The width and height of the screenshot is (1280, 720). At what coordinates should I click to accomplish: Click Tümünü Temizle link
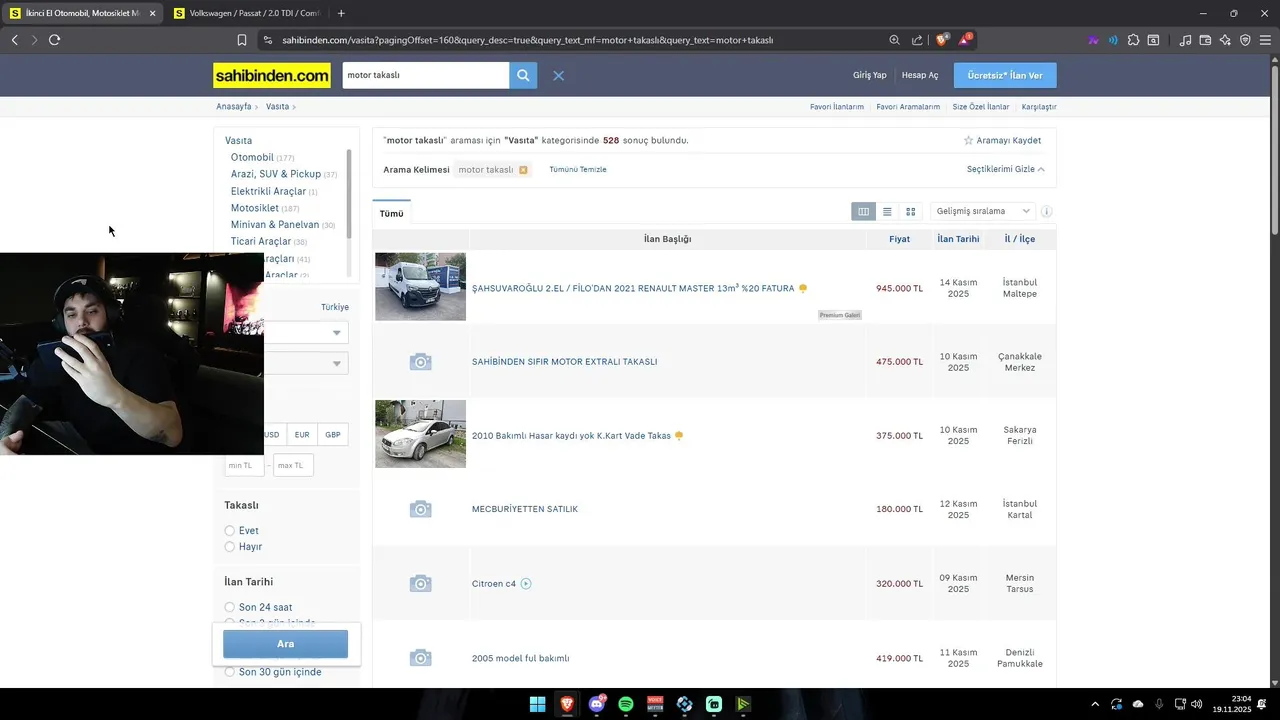coord(578,170)
